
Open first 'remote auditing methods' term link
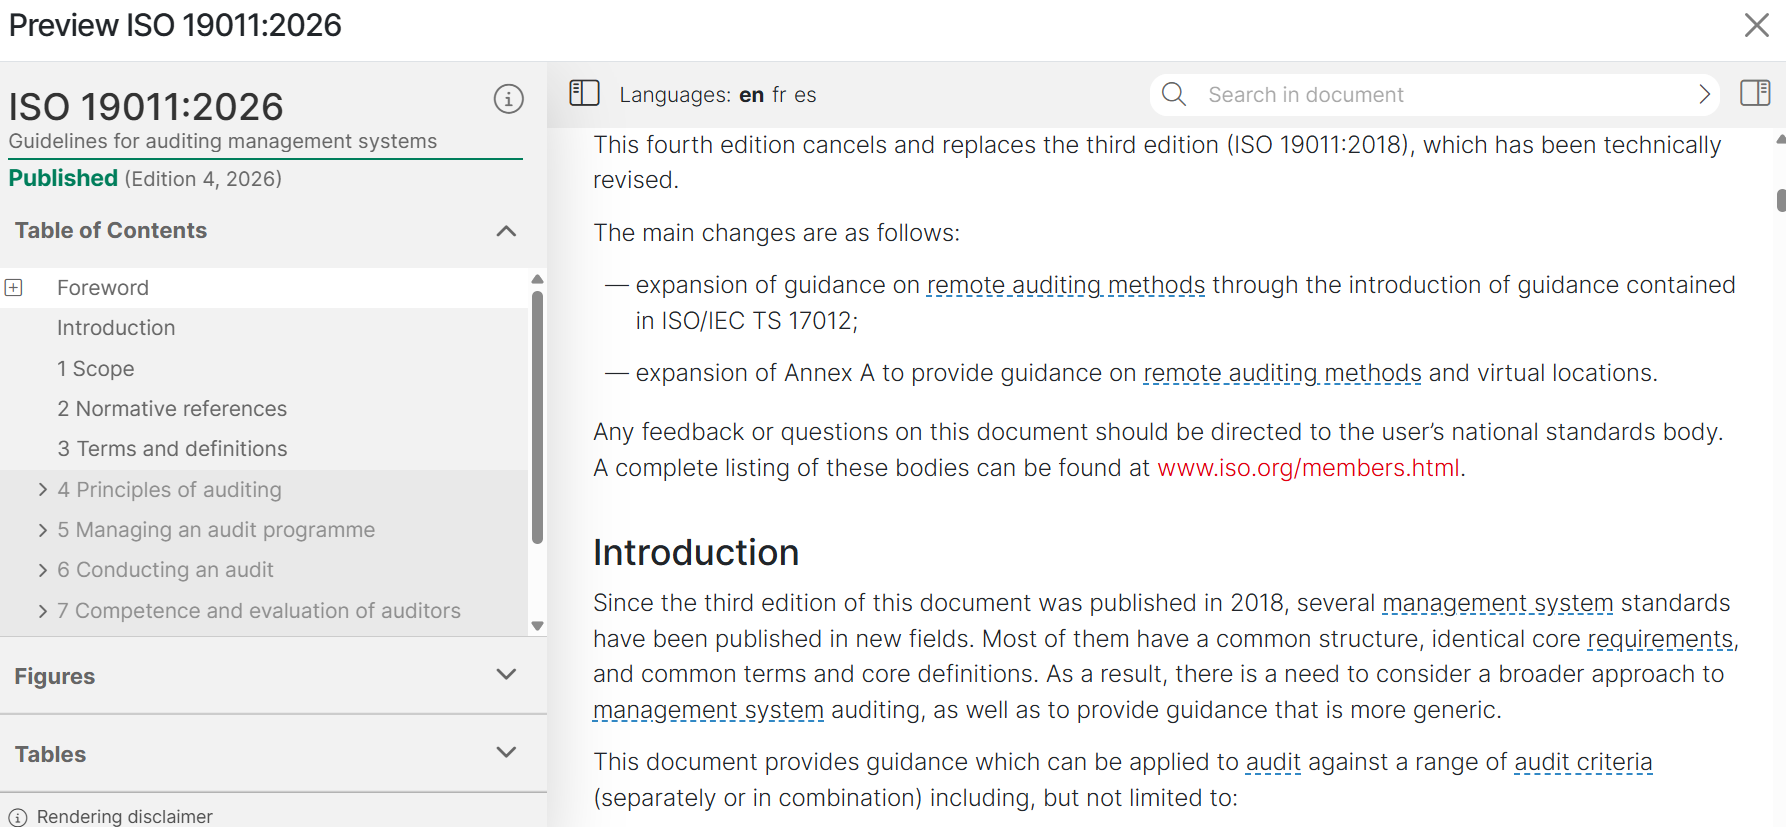[x=1066, y=285]
